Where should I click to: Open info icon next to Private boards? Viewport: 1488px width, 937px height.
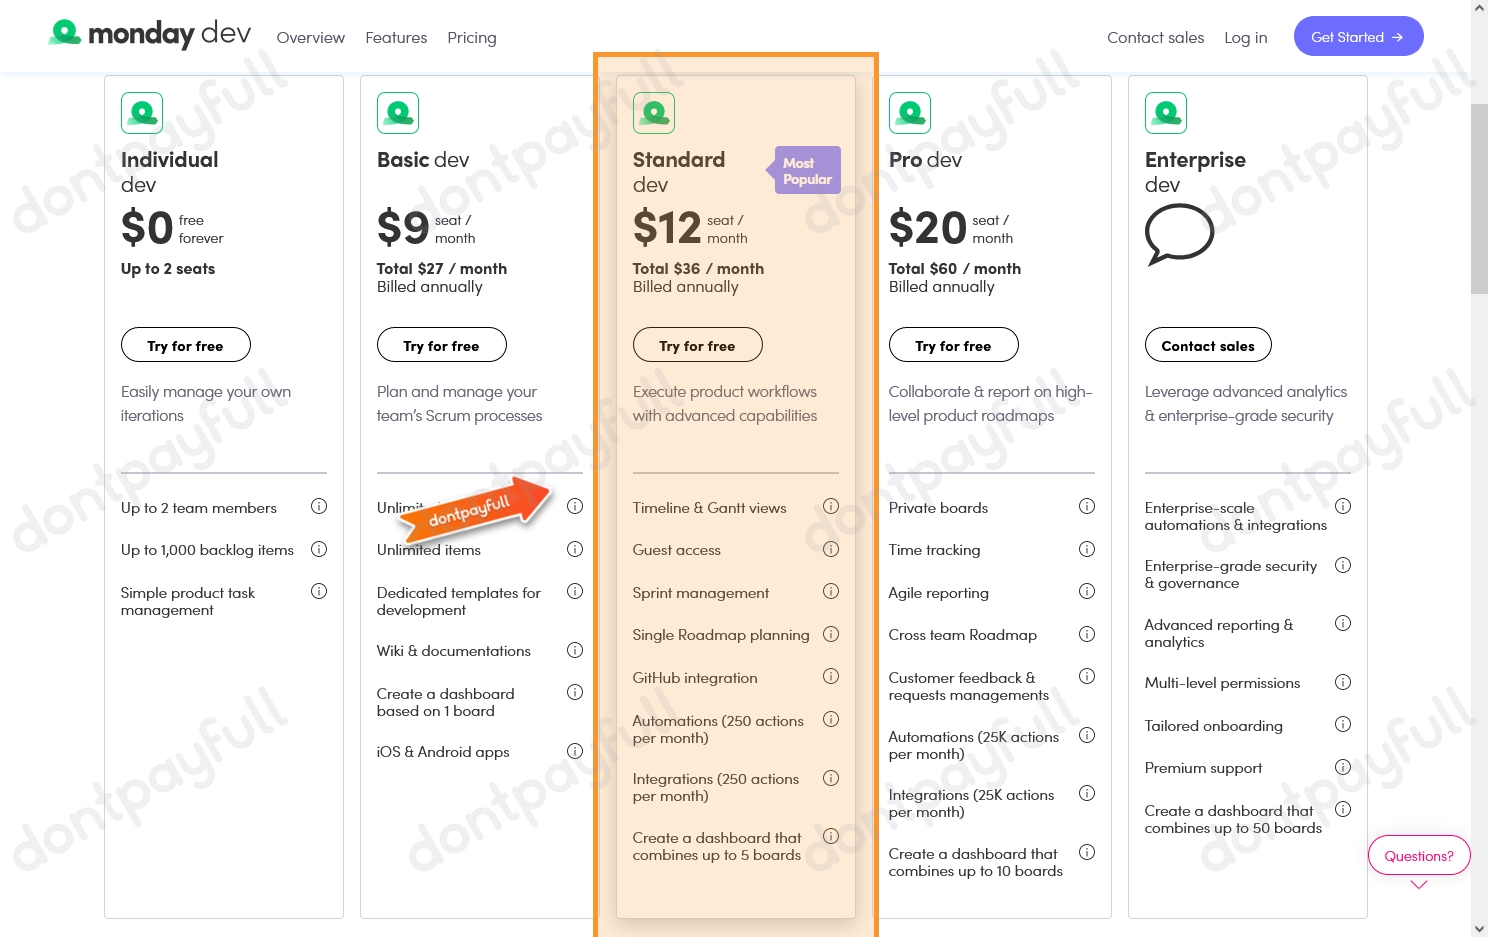click(1087, 506)
